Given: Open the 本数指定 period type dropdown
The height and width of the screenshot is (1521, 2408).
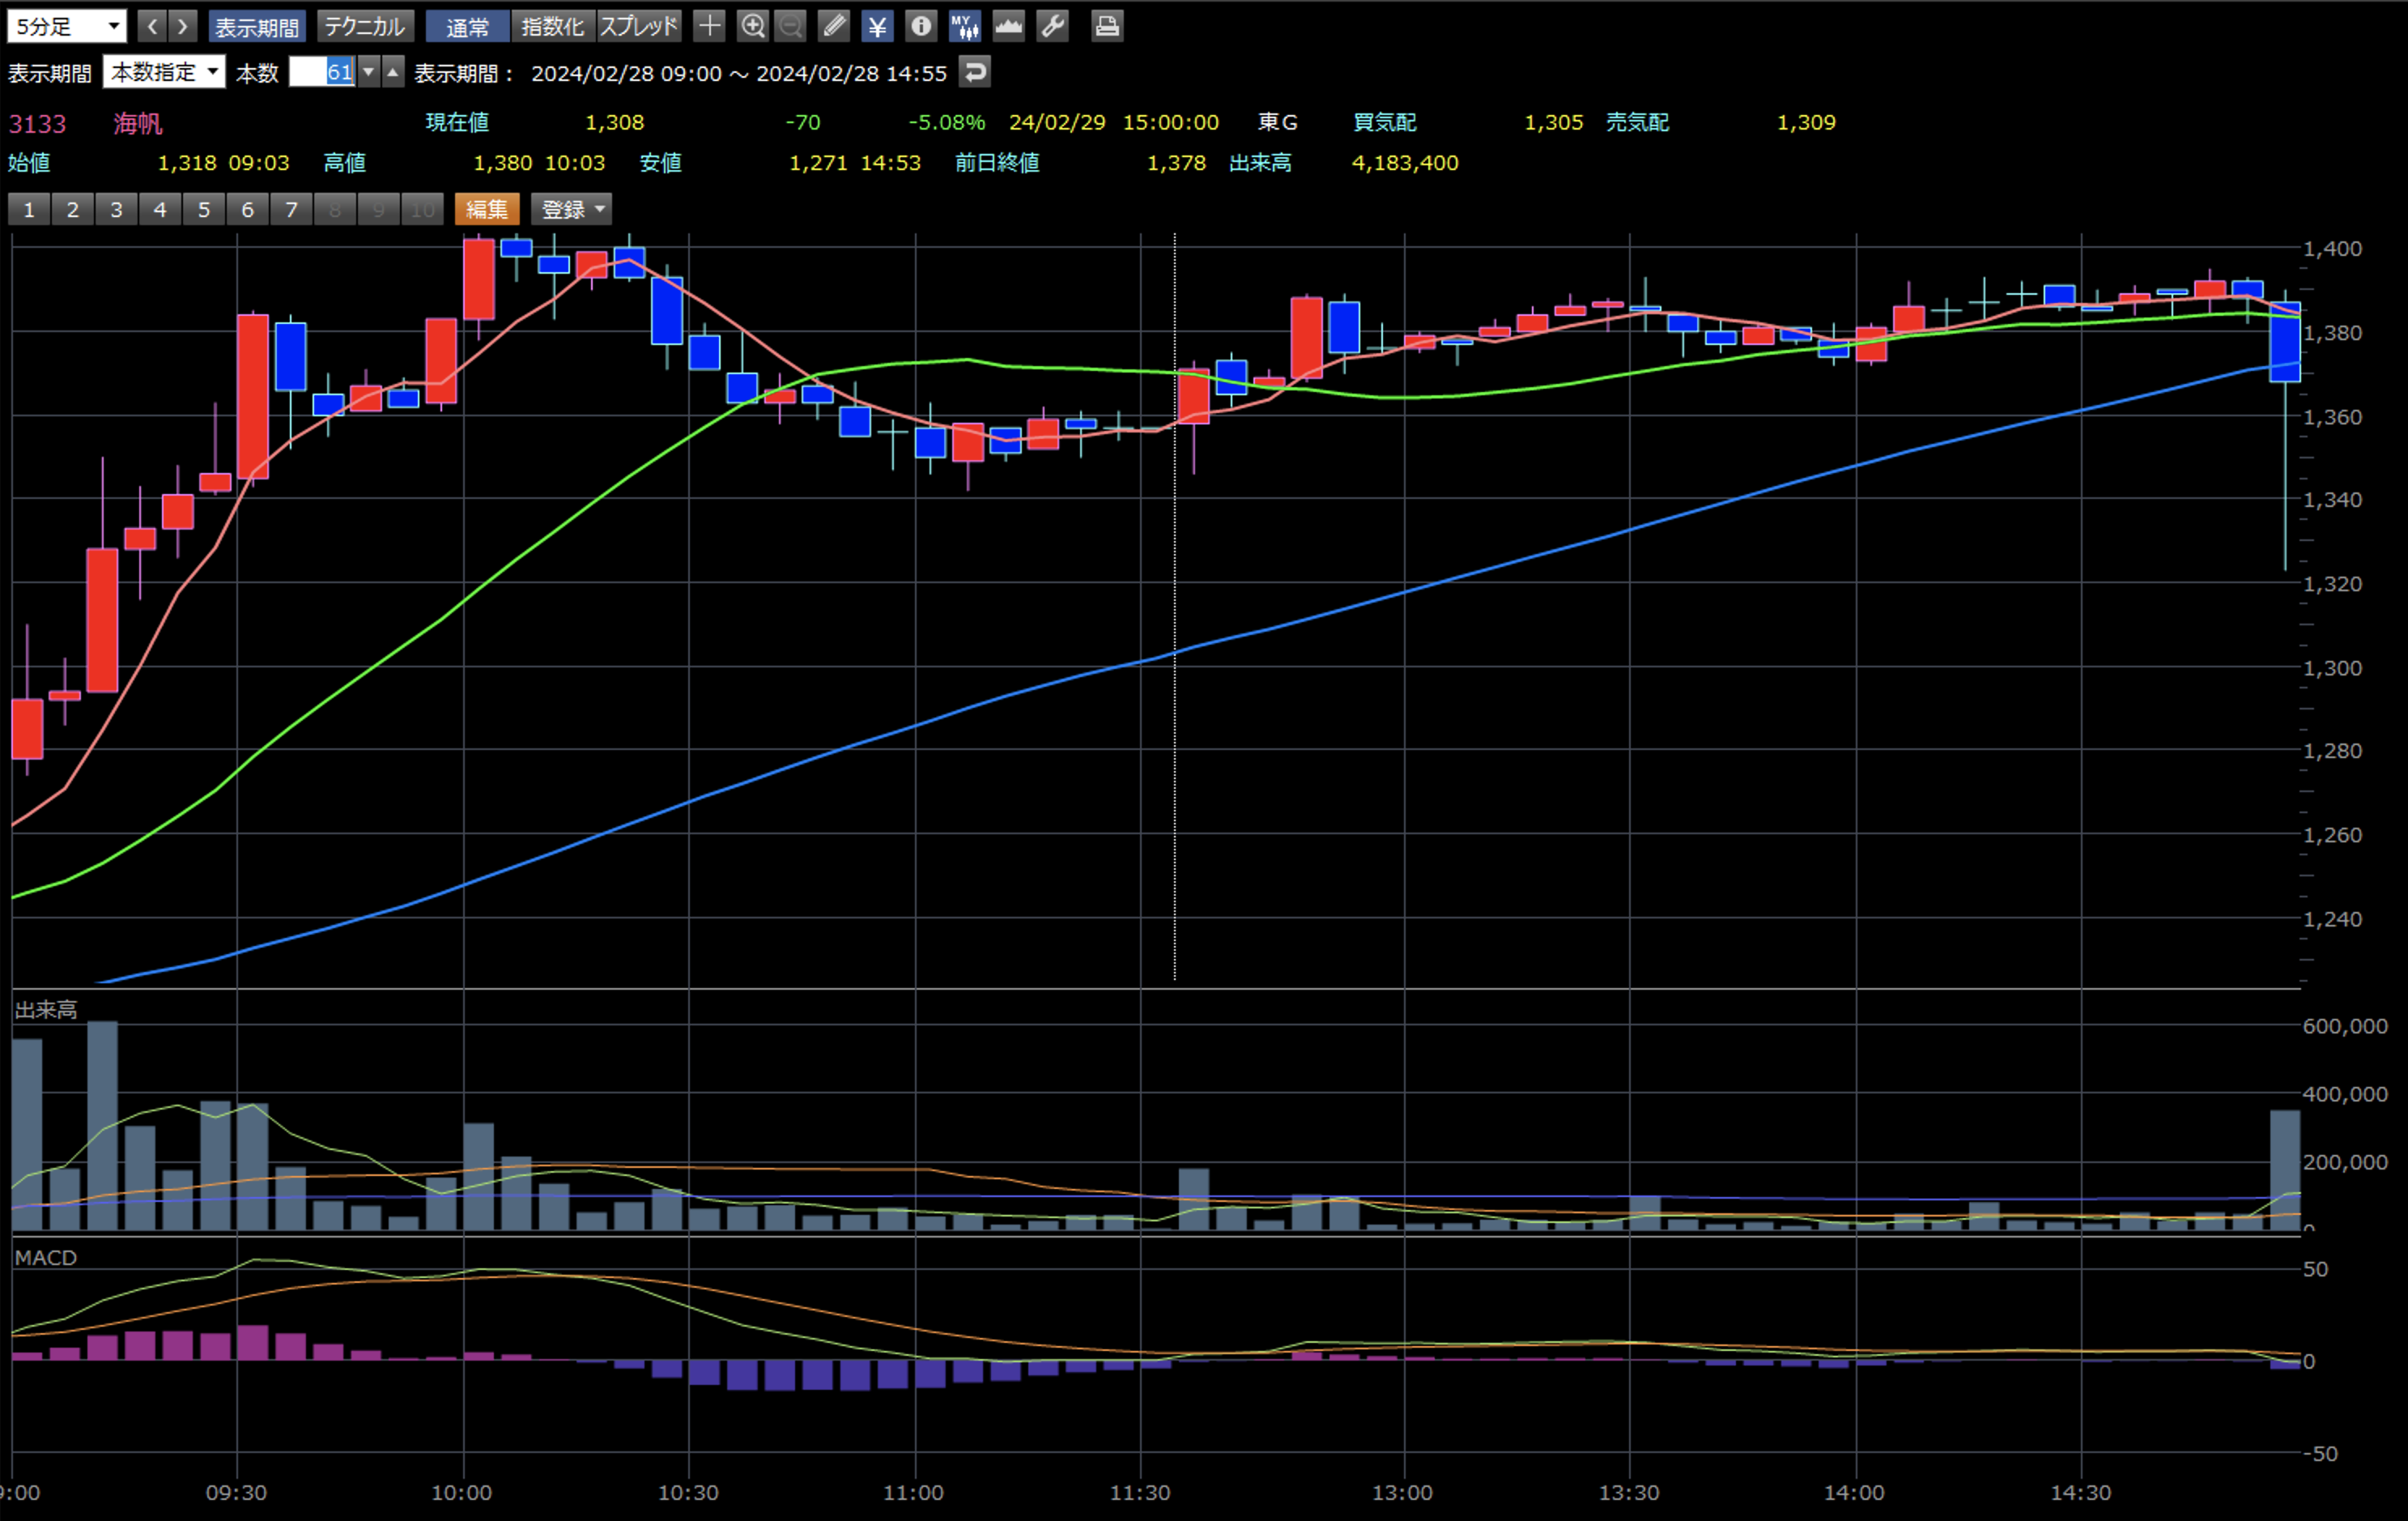Looking at the screenshot, I should tap(164, 72).
